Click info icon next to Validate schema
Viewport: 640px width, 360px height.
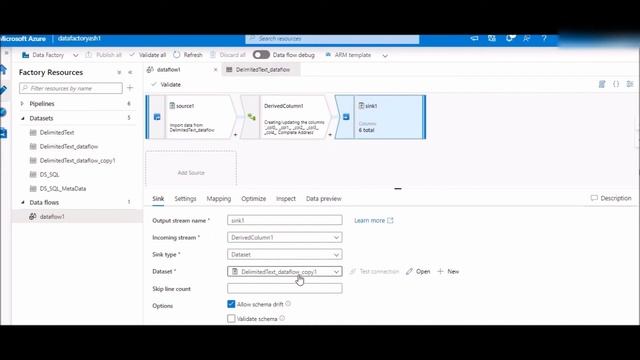point(282,318)
